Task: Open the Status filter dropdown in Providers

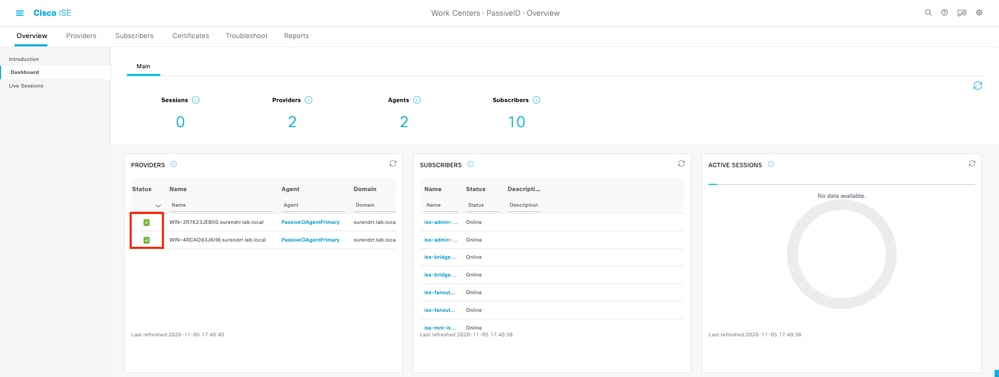Action: point(157,206)
